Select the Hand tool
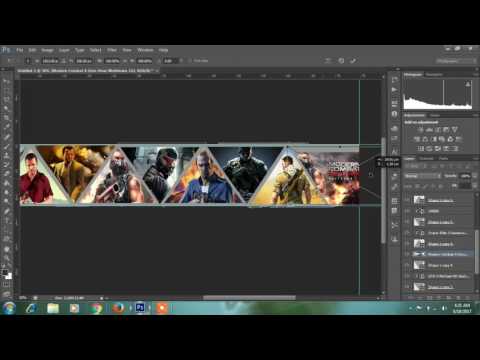The width and height of the screenshot is (480, 360). point(7,249)
